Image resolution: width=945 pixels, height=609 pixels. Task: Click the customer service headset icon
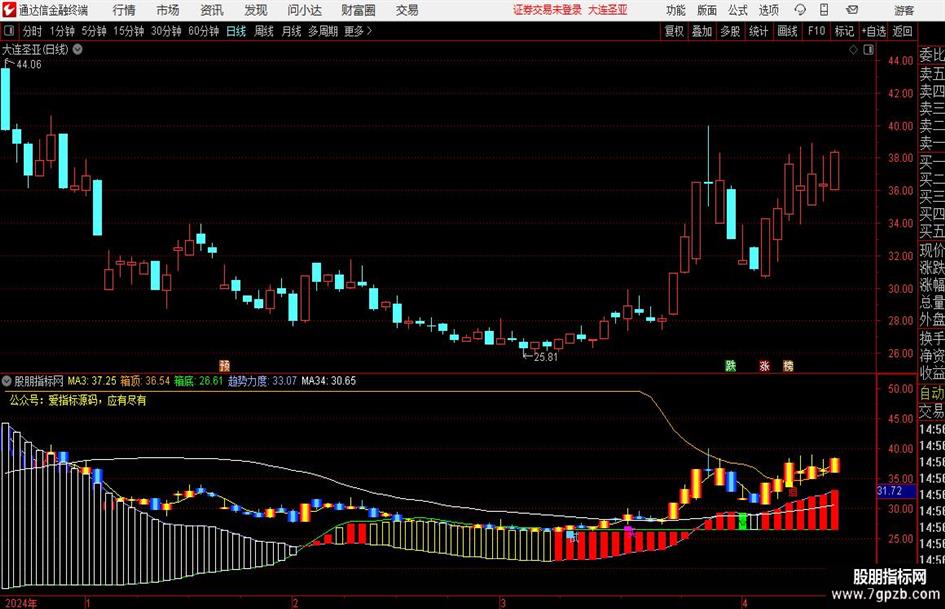[800, 10]
